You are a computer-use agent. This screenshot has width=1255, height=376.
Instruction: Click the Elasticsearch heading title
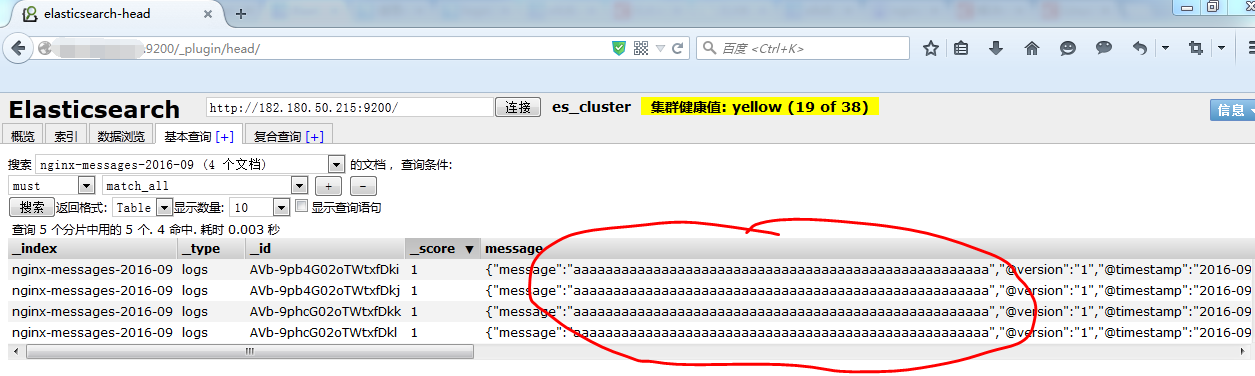coord(94,109)
